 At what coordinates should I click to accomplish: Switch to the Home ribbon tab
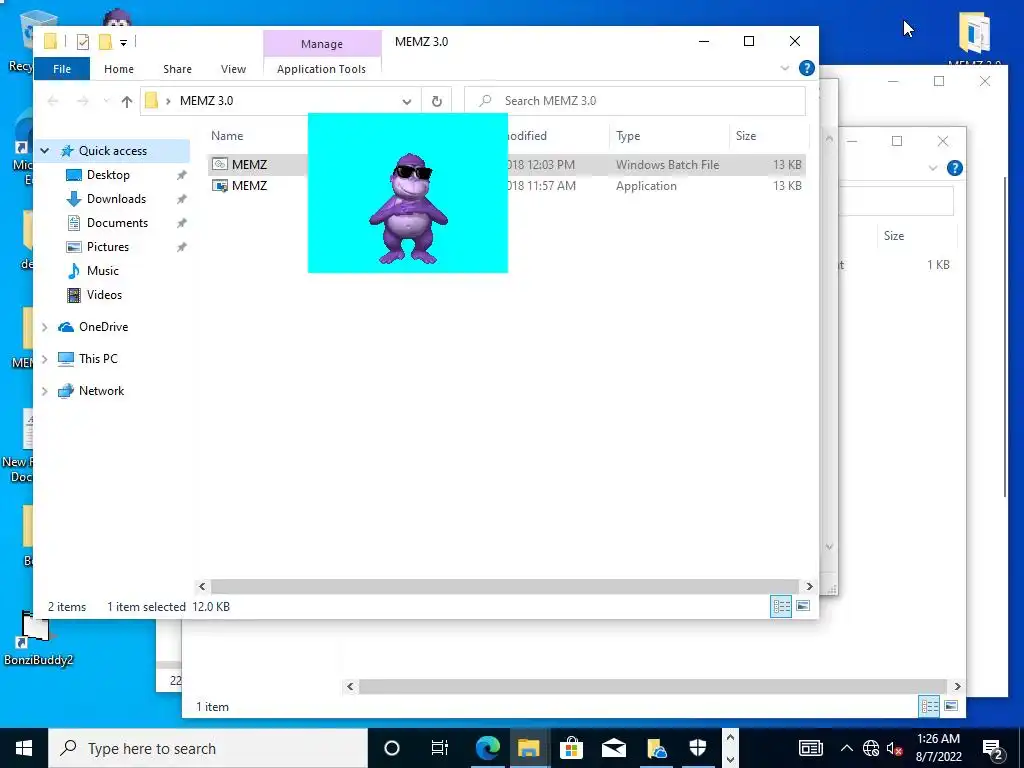[119, 69]
